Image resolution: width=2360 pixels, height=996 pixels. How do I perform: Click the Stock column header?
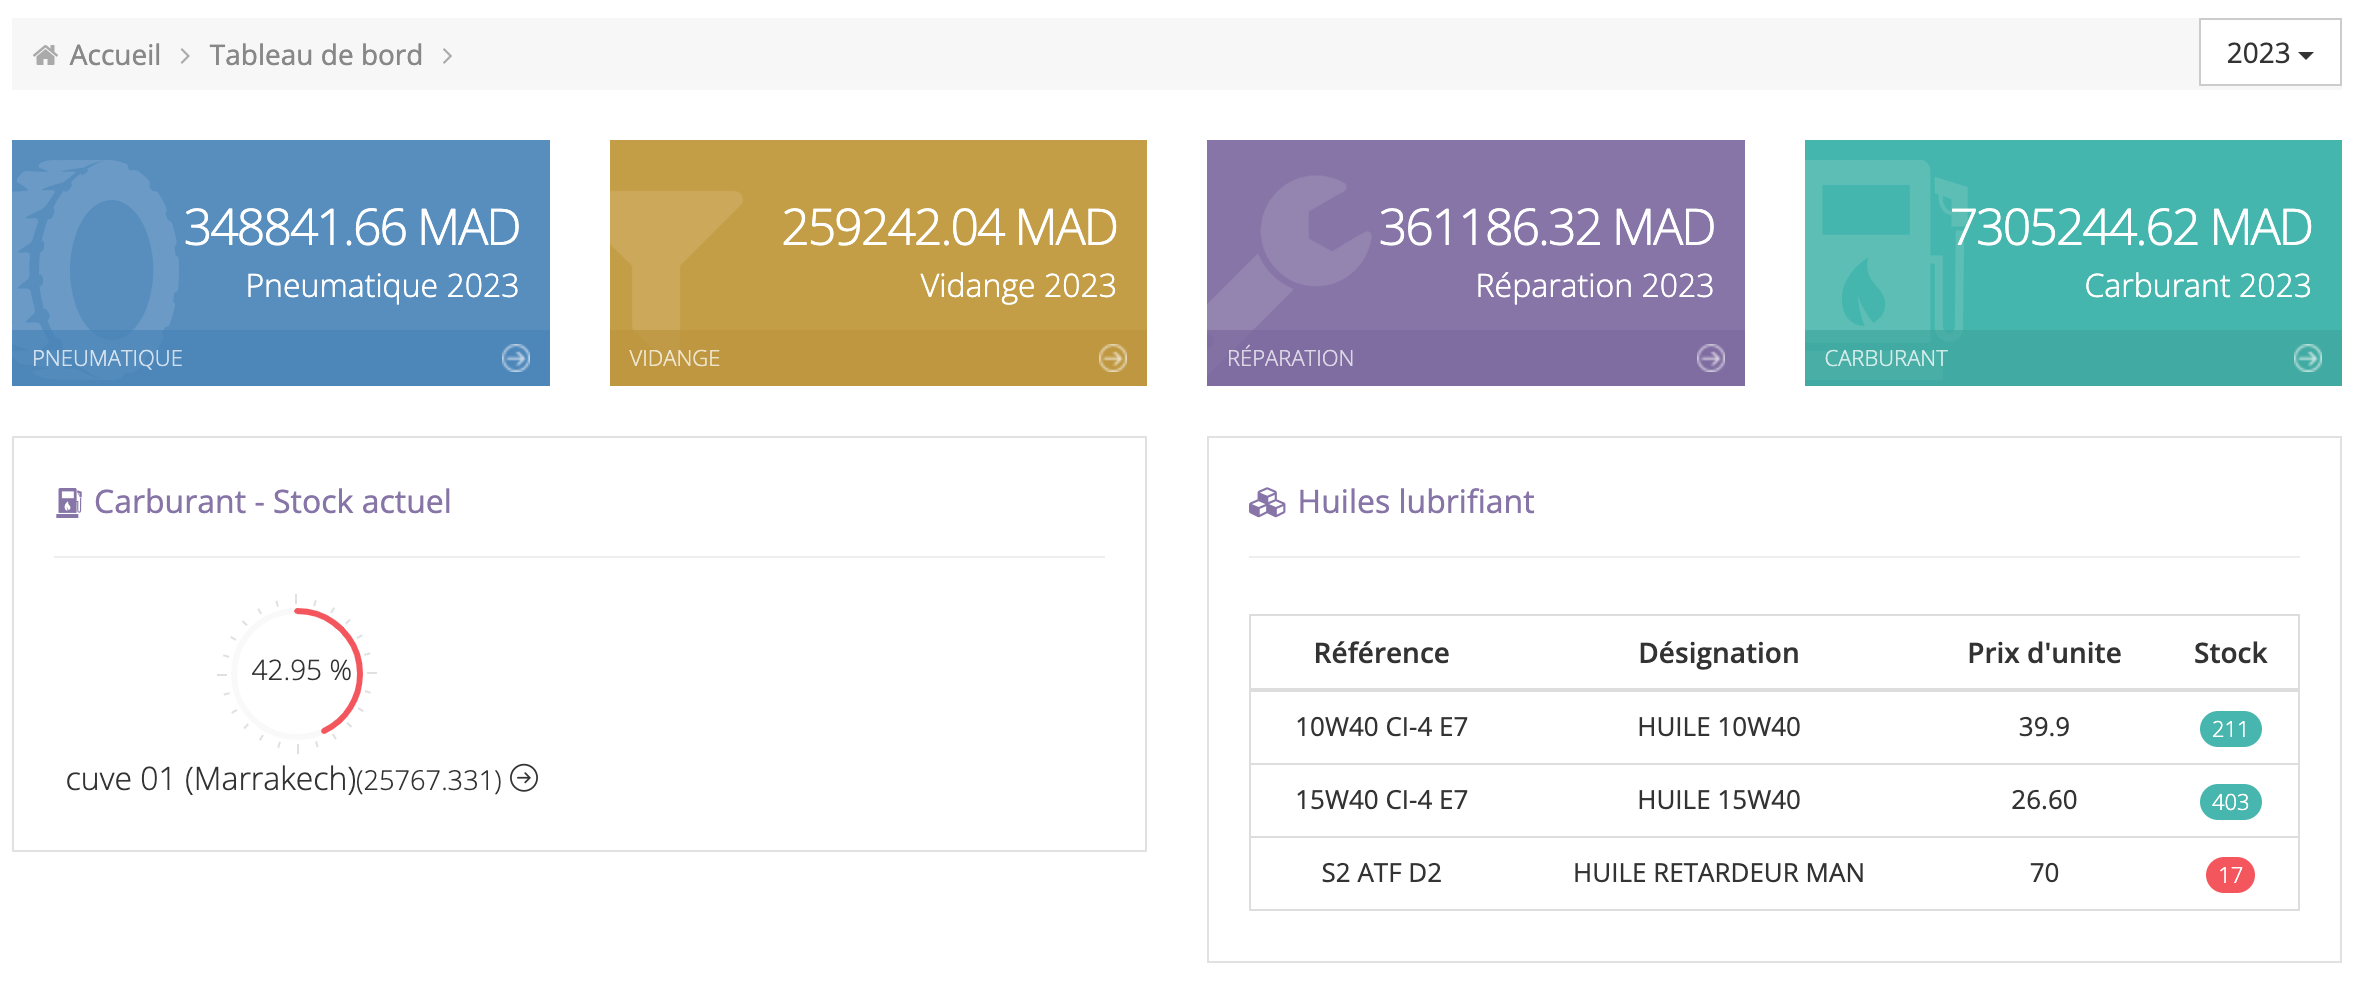(2229, 653)
